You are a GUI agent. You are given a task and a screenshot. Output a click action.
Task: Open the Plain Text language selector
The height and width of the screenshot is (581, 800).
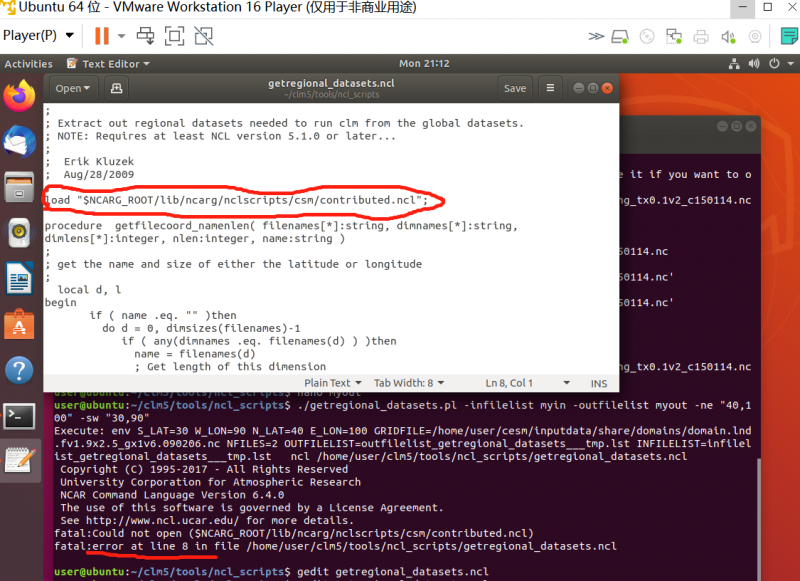(x=333, y=383)
